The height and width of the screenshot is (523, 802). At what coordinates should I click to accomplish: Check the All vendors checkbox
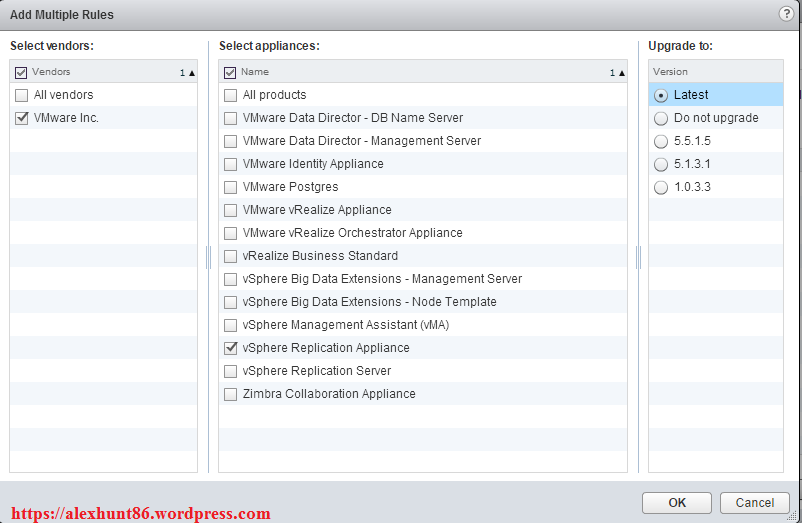point(21,95)
